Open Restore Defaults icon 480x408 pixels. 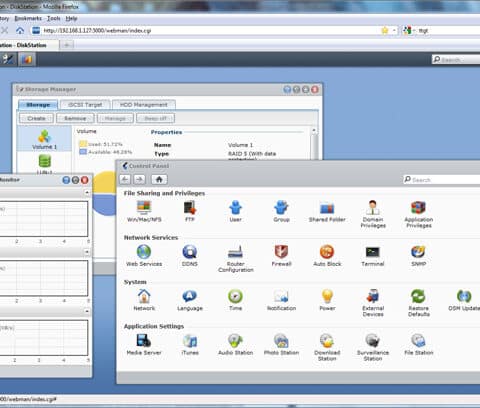pyautogui.click(x=419, y=303)
